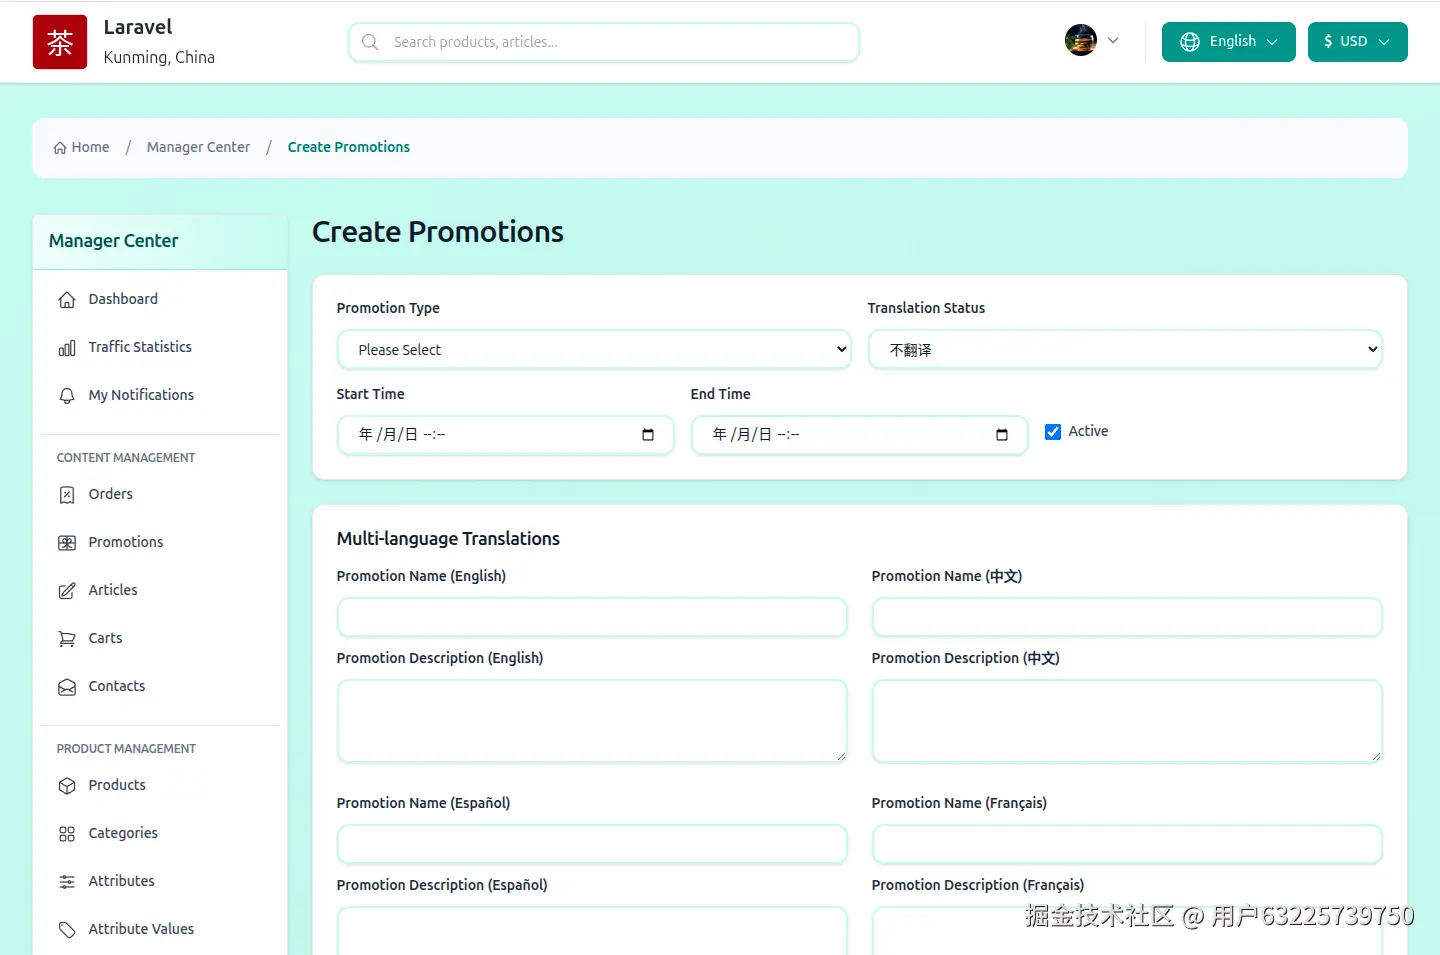Open the English language dropdown

(1228, 42)
